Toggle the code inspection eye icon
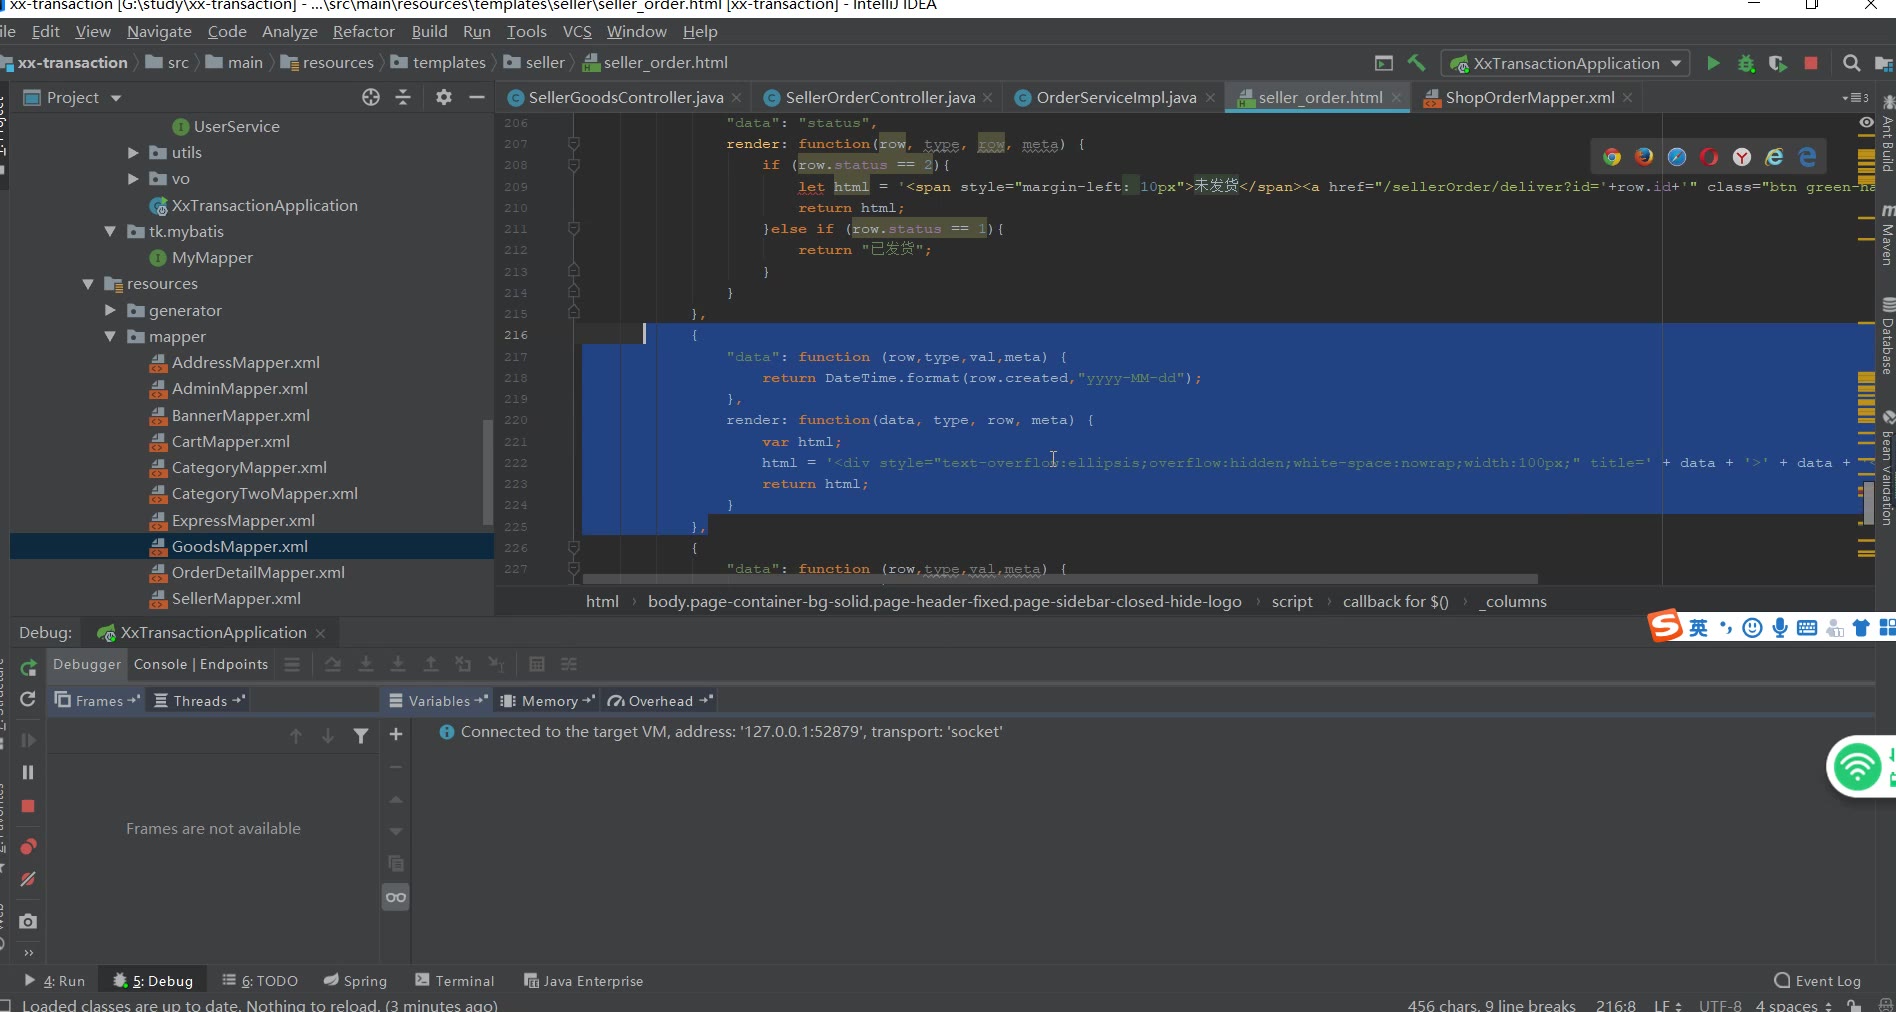This screenshot has width=1896, height=1012. [1866, 122]
